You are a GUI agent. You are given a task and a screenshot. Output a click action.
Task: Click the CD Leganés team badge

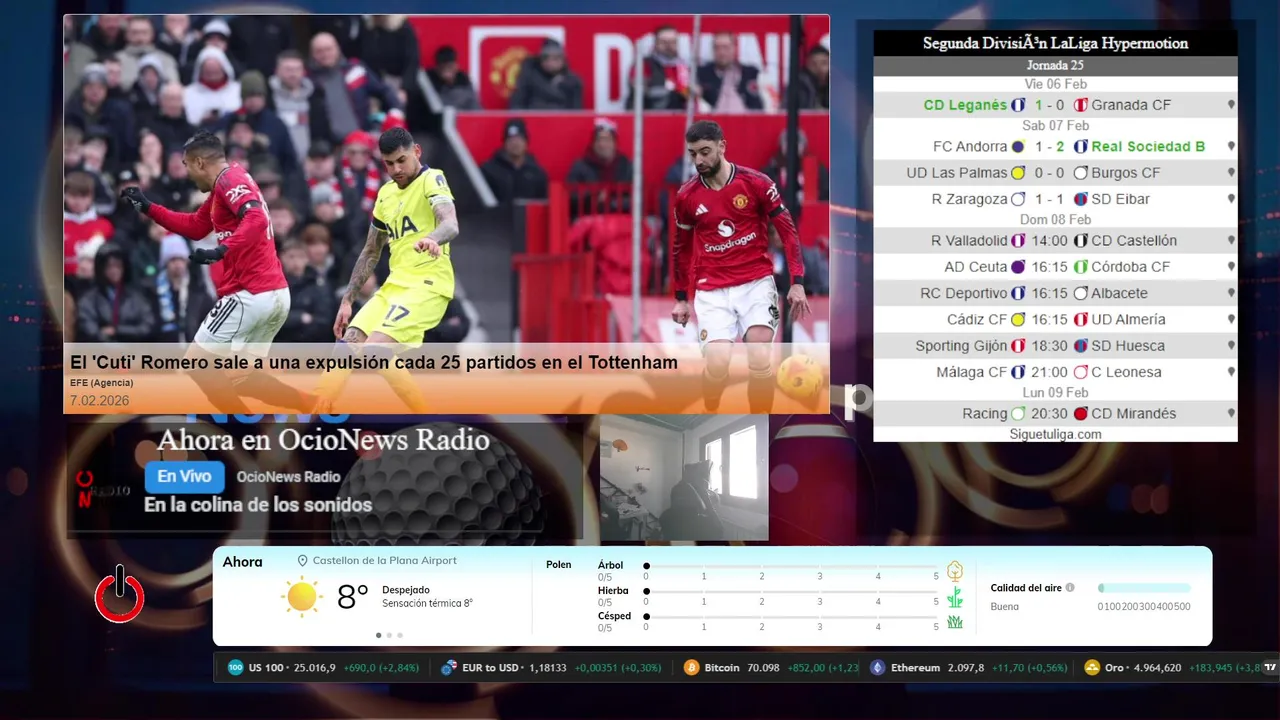(1018, 105)
